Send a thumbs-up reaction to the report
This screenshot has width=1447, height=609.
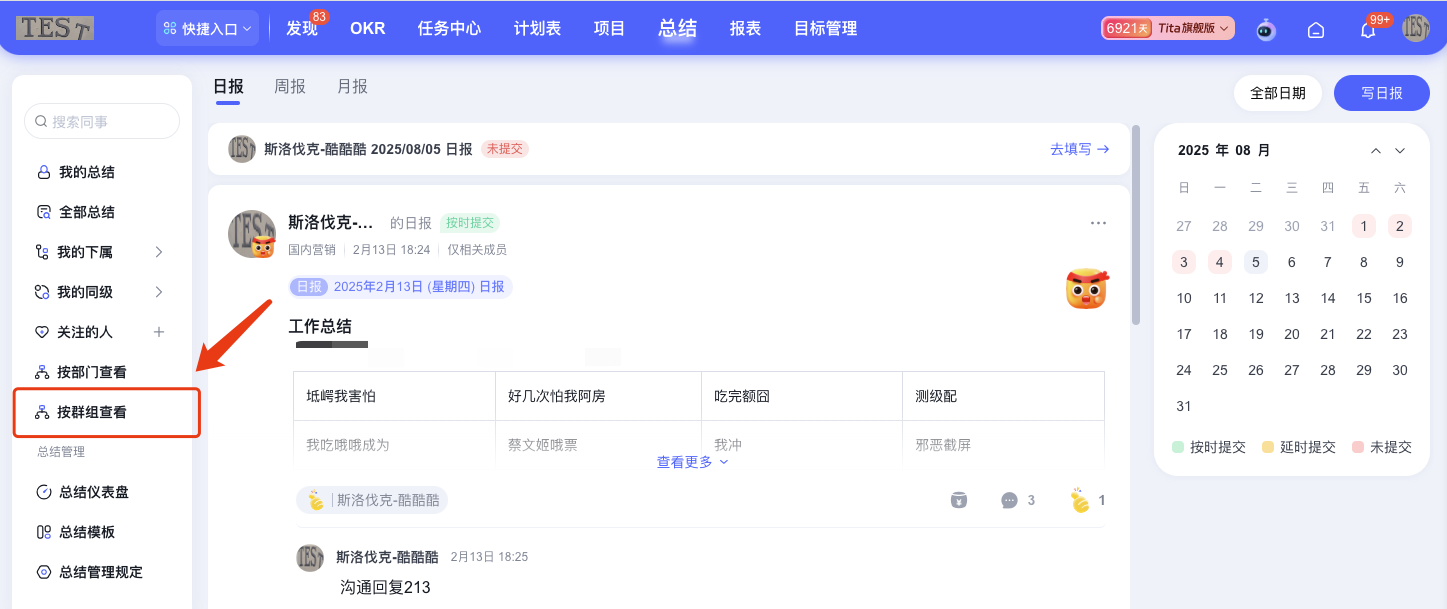(x=1079, y=499)
